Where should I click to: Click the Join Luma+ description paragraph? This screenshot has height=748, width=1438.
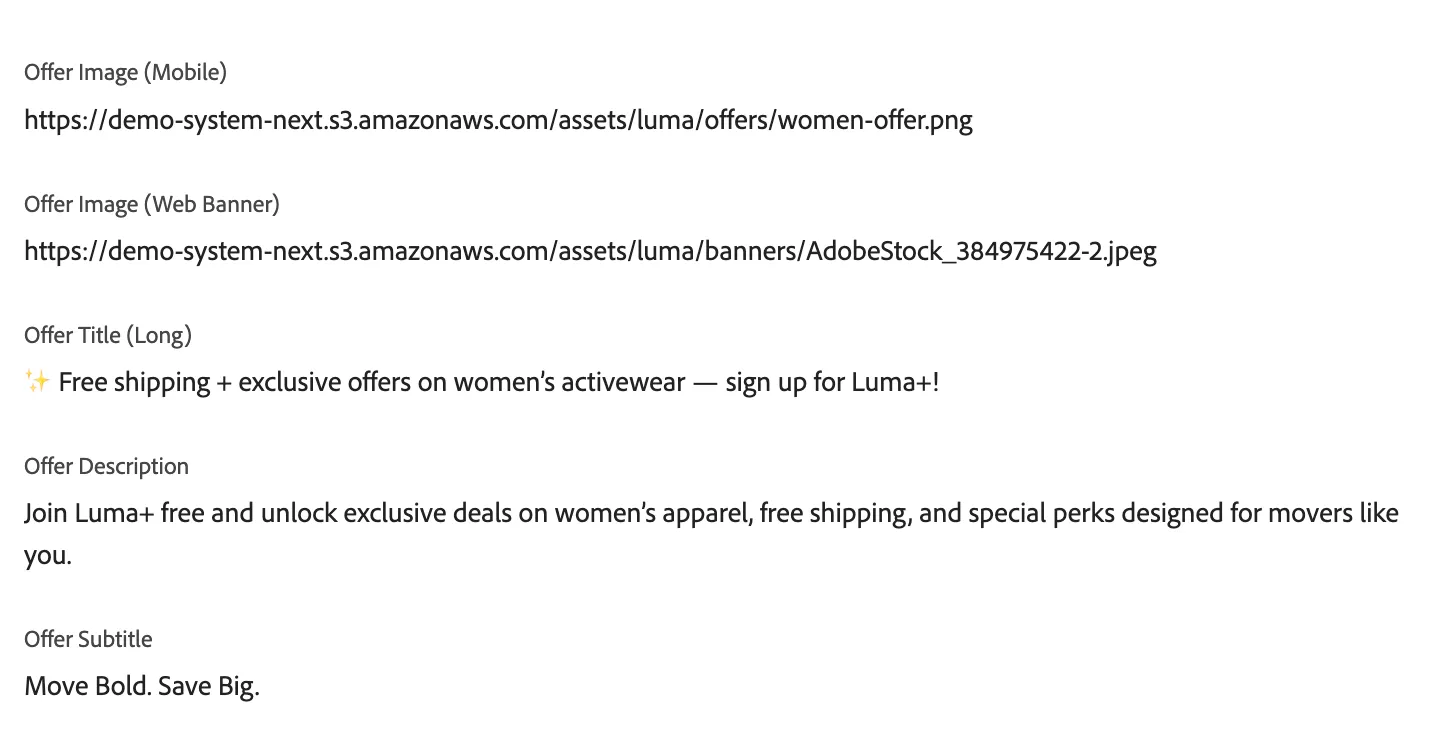point(711,534)
